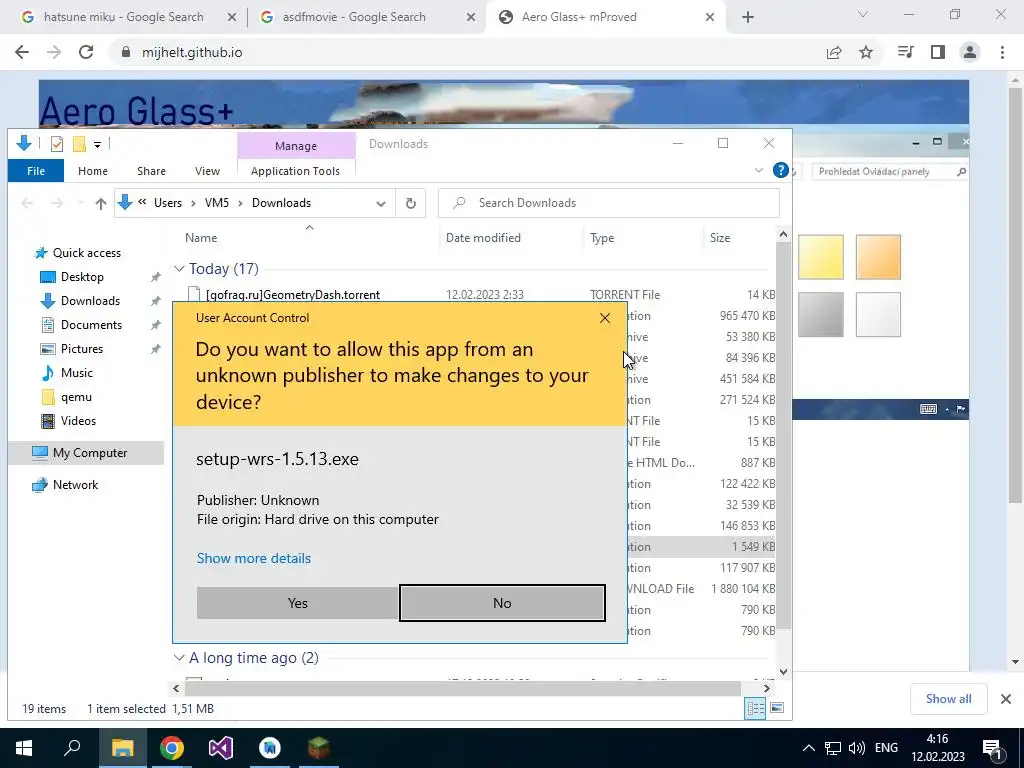Reload the page in Chrome
Image resolution: width=1024 pixels, height=768 pixels.
86,52
